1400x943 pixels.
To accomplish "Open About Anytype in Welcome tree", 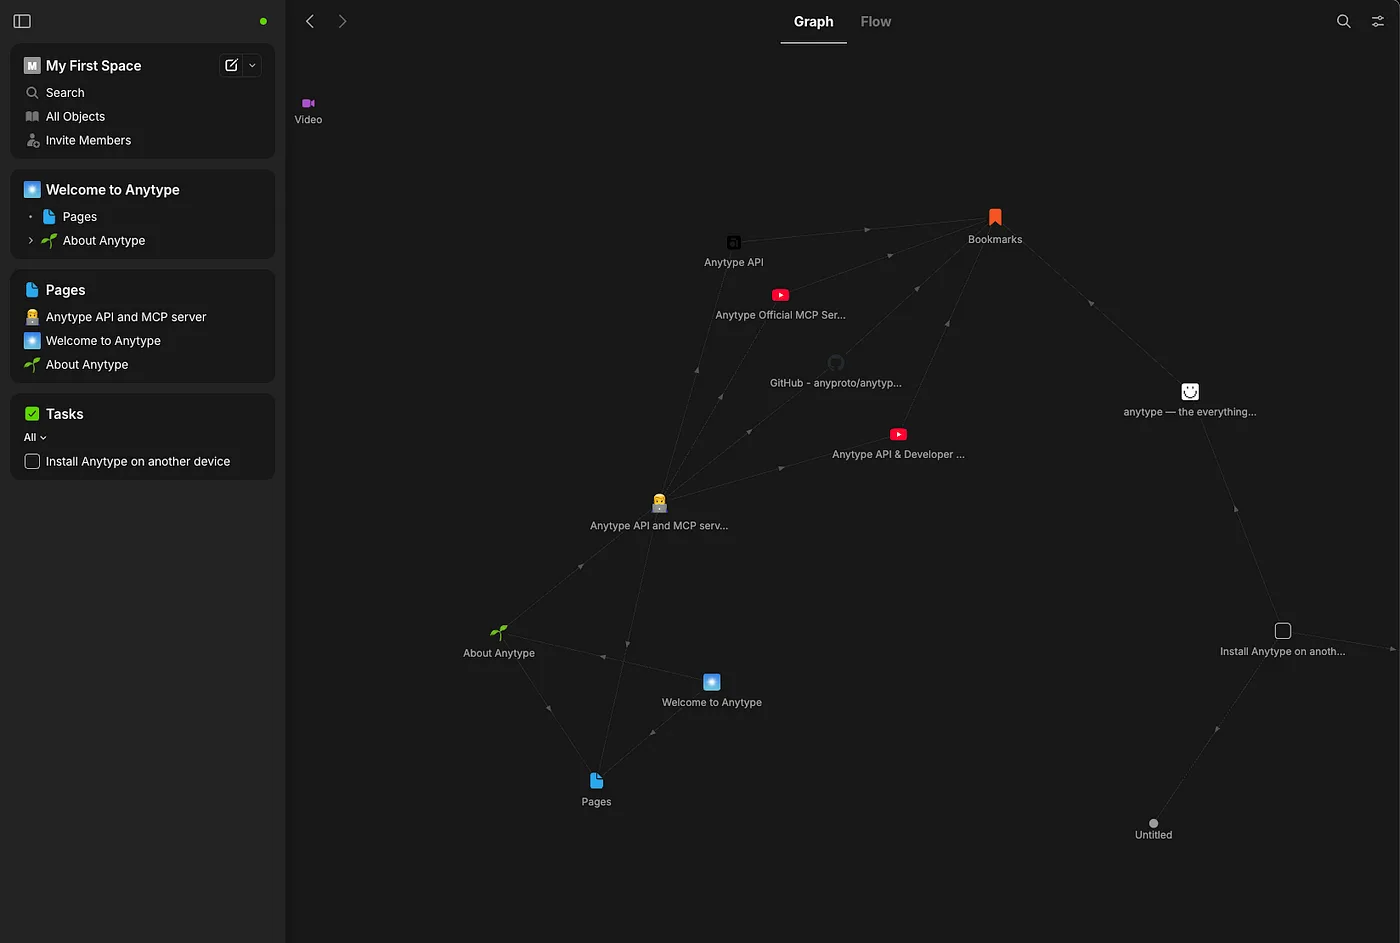I will 104,240.
